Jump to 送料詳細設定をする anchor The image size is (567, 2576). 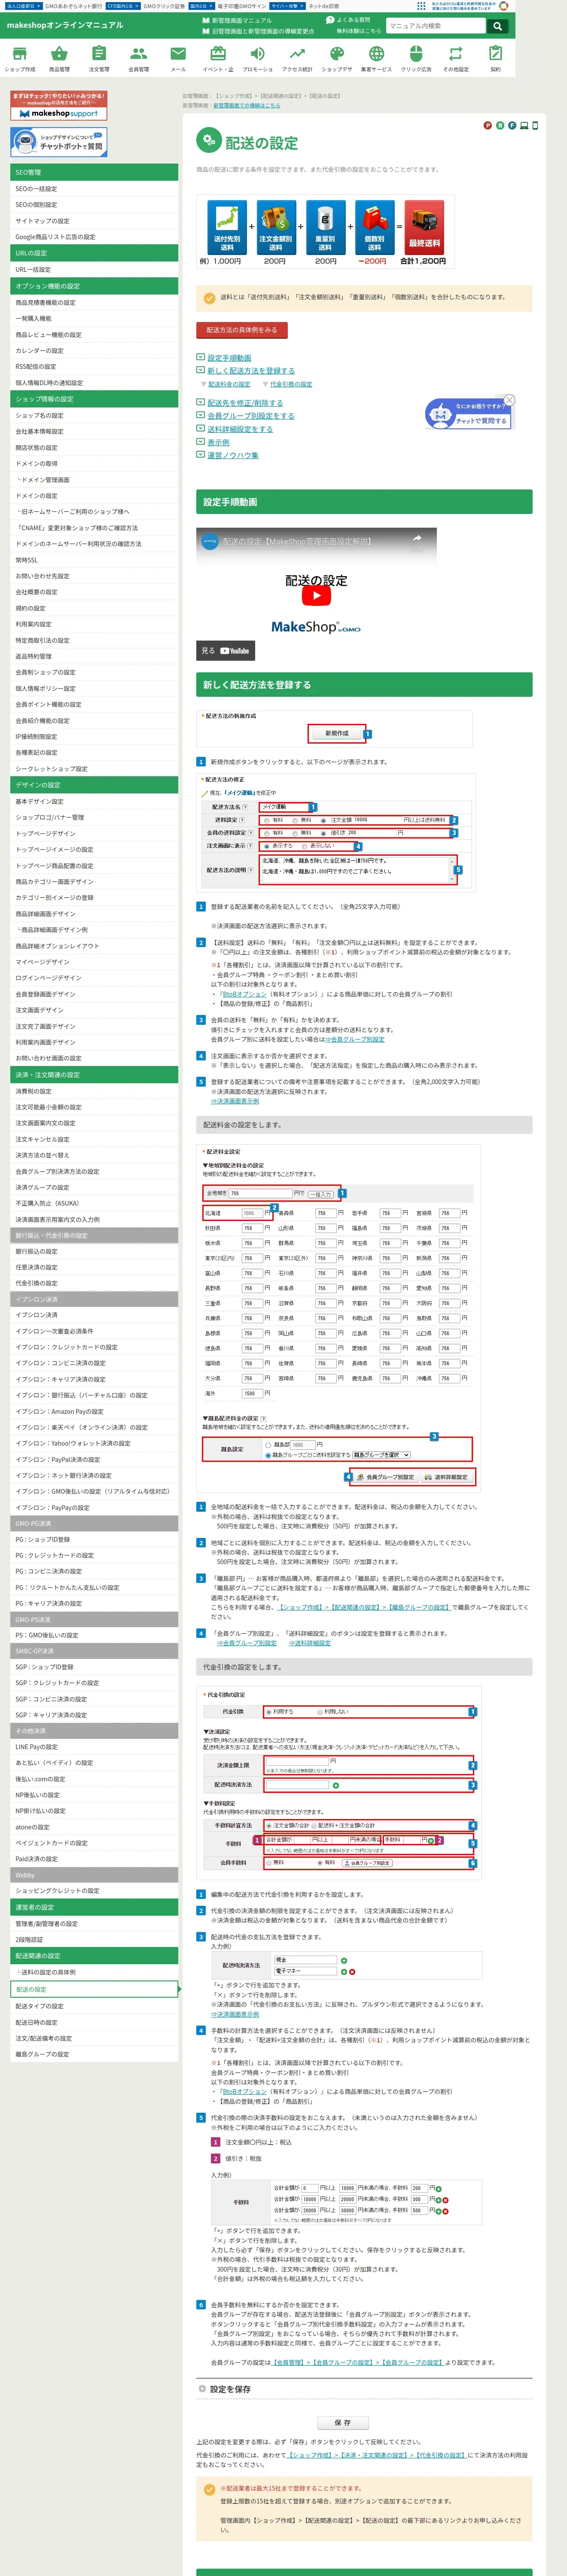click(240, 429)
